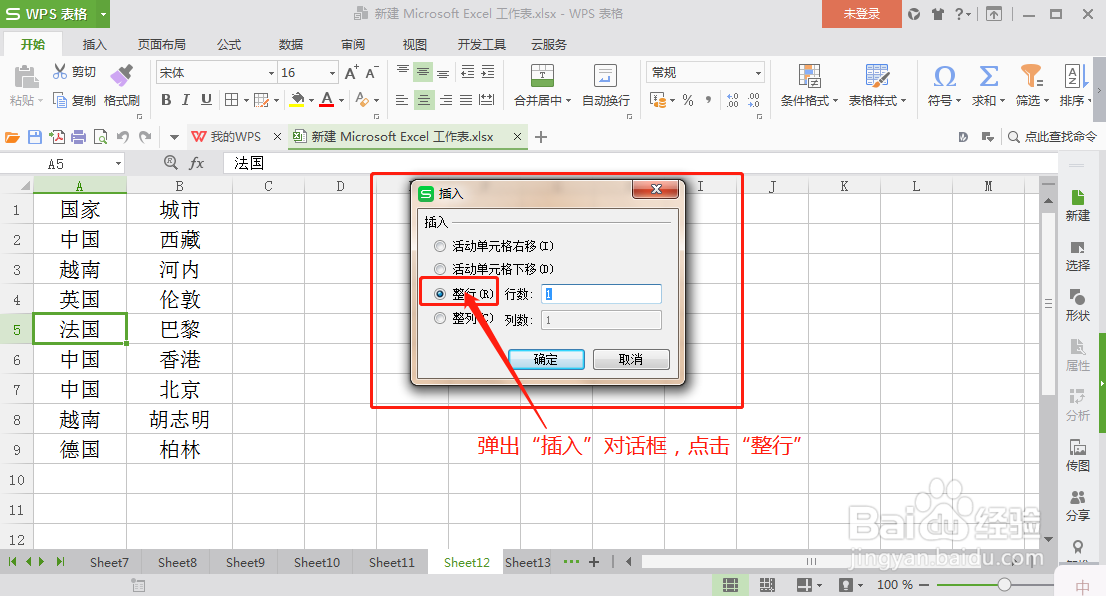Screen dimensions: 1106x596
Task: Click the Print icon in quick toolbar
Action: tap(78, 137)
